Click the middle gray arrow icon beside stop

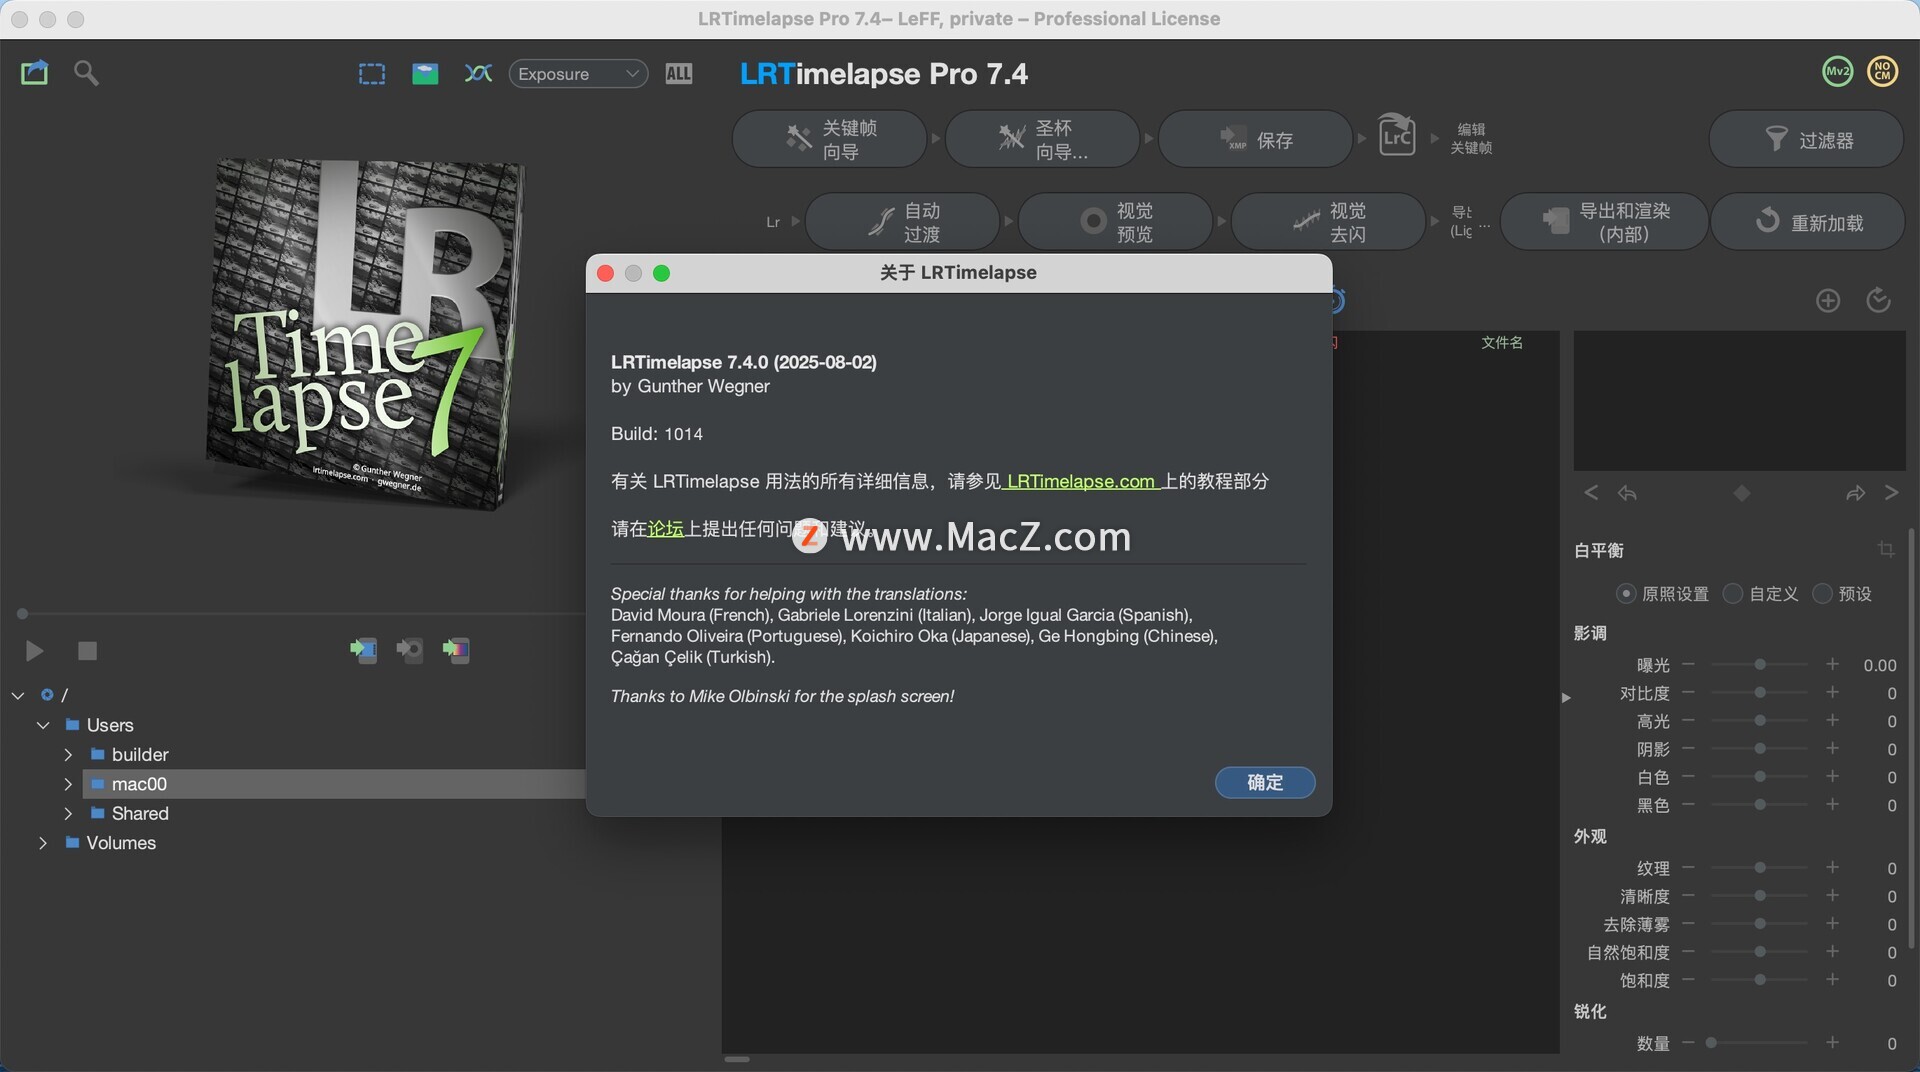410,651
